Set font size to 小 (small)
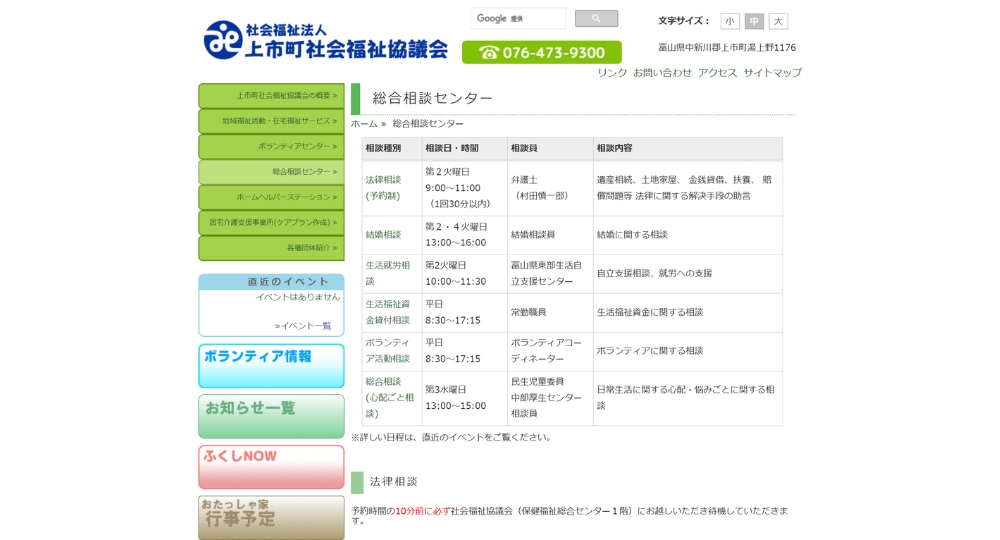The width and height of the screenshot is (1000, 540). point(730,21)
